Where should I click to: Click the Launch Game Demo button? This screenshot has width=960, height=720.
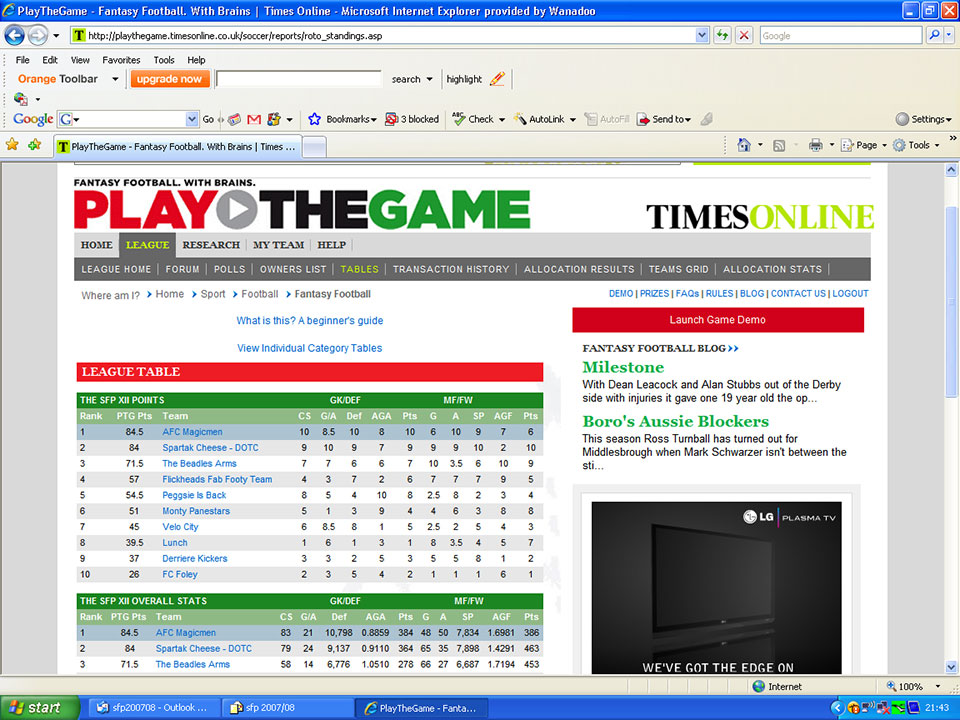tap(717, 320)
